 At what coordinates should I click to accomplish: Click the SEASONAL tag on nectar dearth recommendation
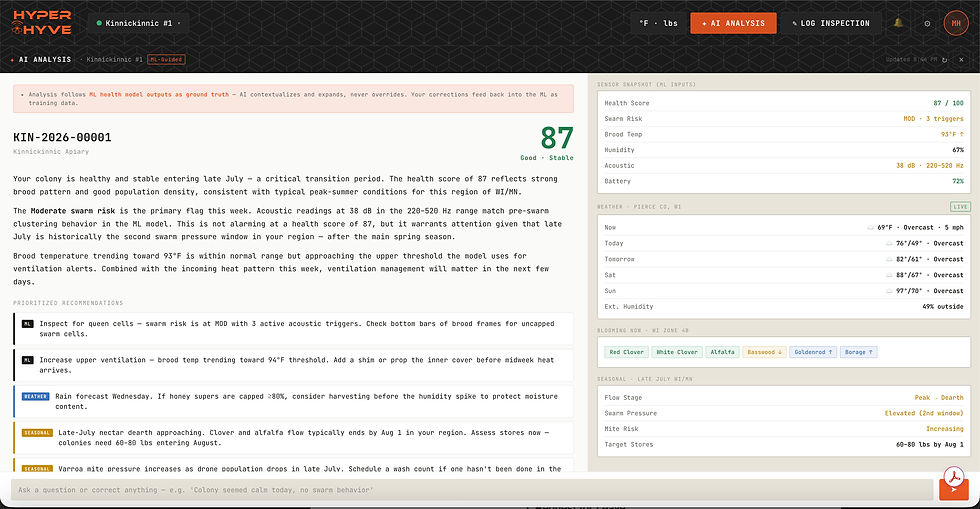pyautogui.click(x=37, y=433)
